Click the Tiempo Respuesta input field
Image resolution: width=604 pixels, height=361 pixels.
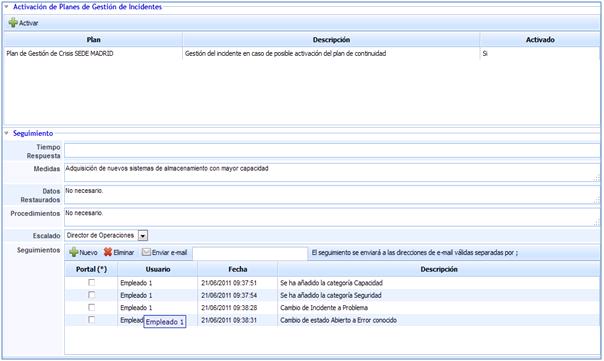point(332,151)
